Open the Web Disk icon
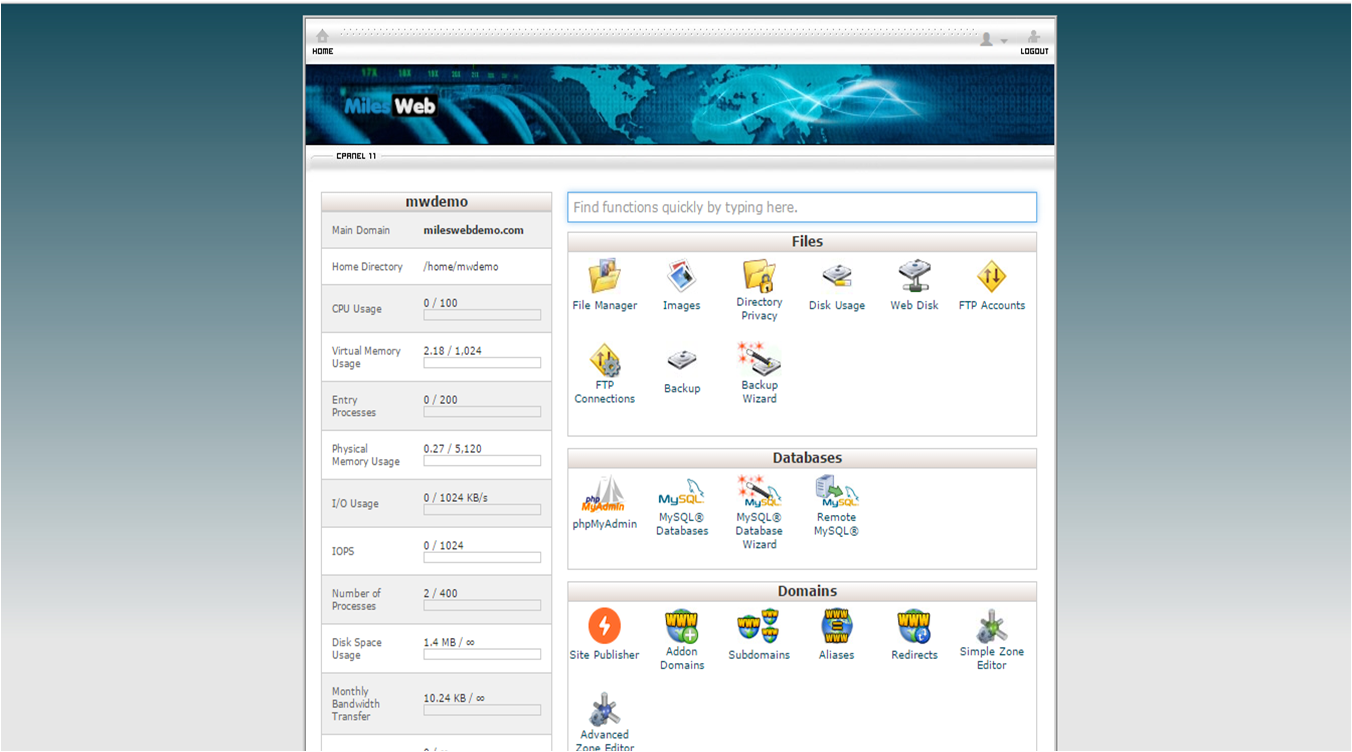Screen dimensions: 1352x752 (915, 276)
